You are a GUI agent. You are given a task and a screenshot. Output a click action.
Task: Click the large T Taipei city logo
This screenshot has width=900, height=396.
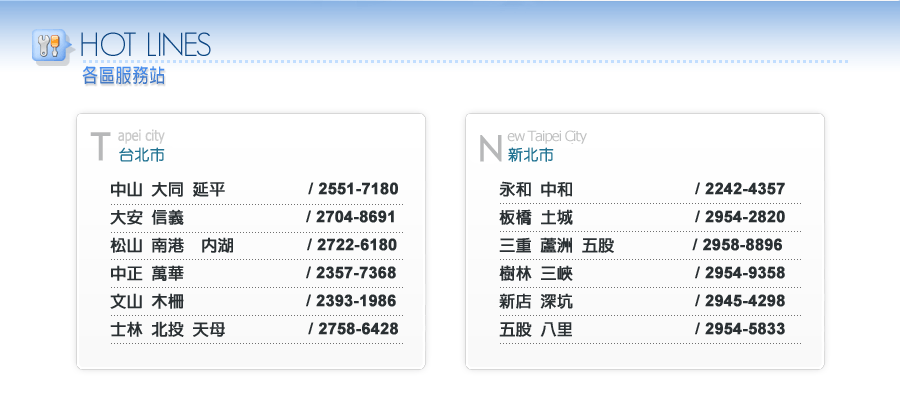[100, 146]
